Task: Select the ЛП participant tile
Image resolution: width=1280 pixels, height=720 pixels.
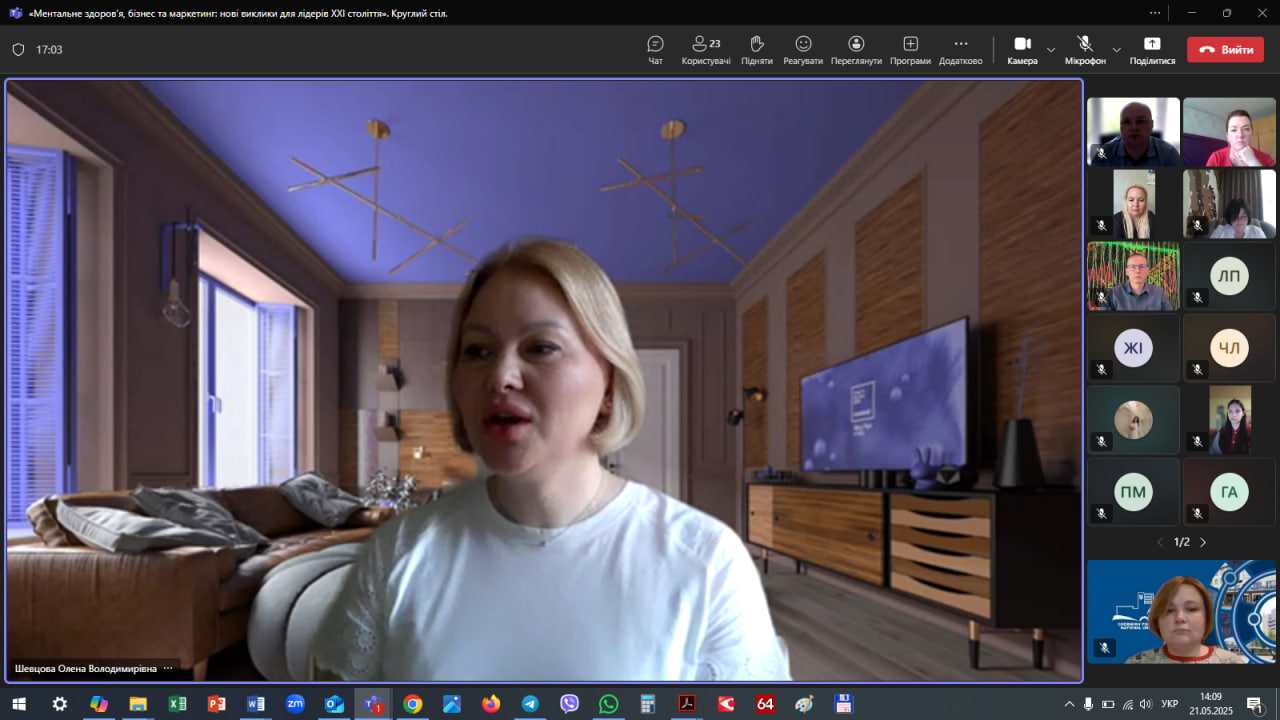Action: pyautogui.click(x=1229, y=277)
